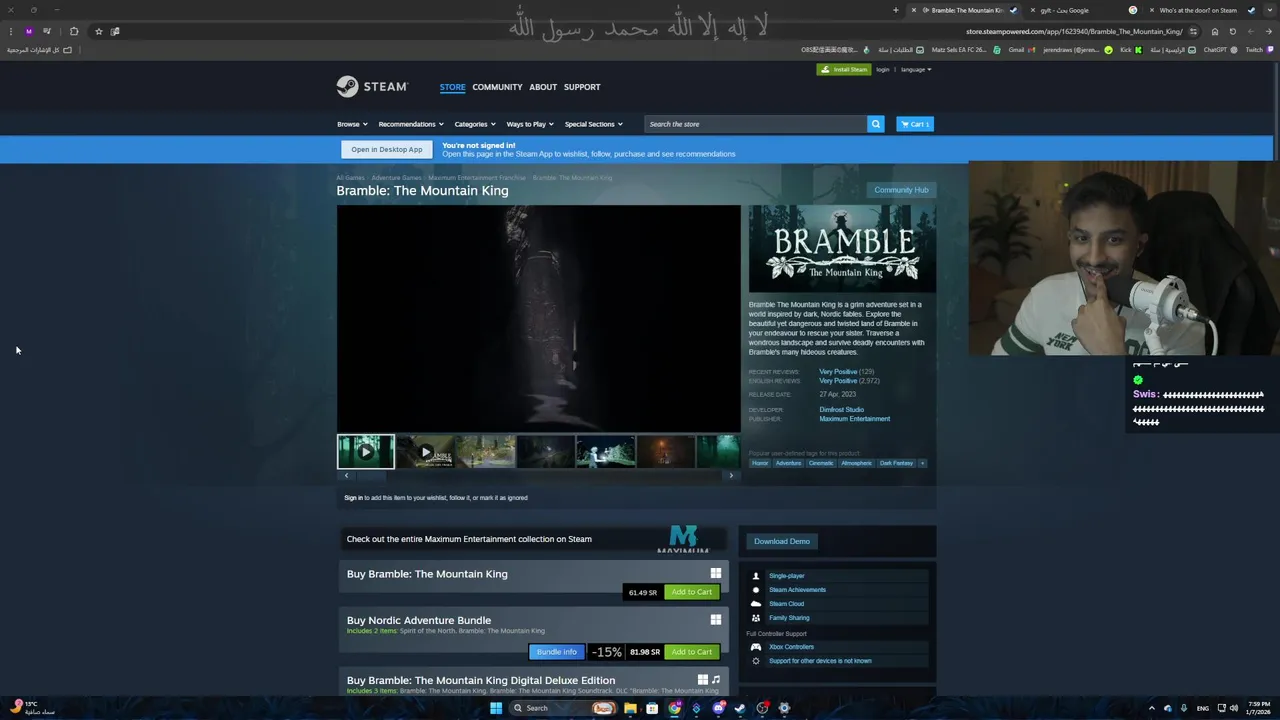Switch to the Google search tab
1280x720 pixels.
tap(1082, 10)
